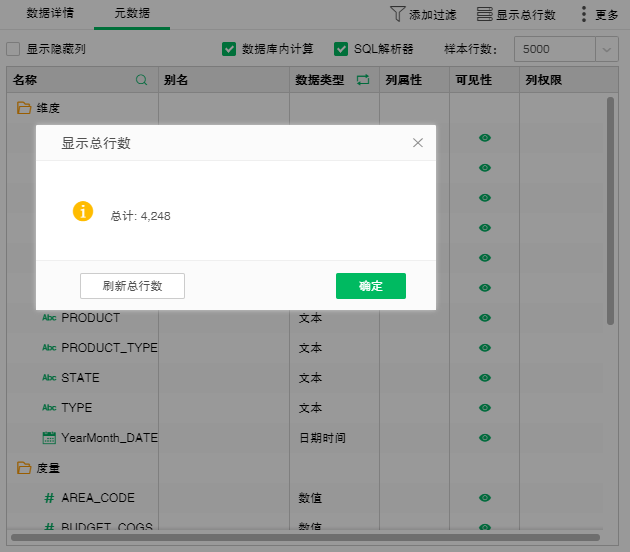Toggle the in-database calculation checkbox
The height and width of the screenshot is (552, 630).
(x=229, y=49)
